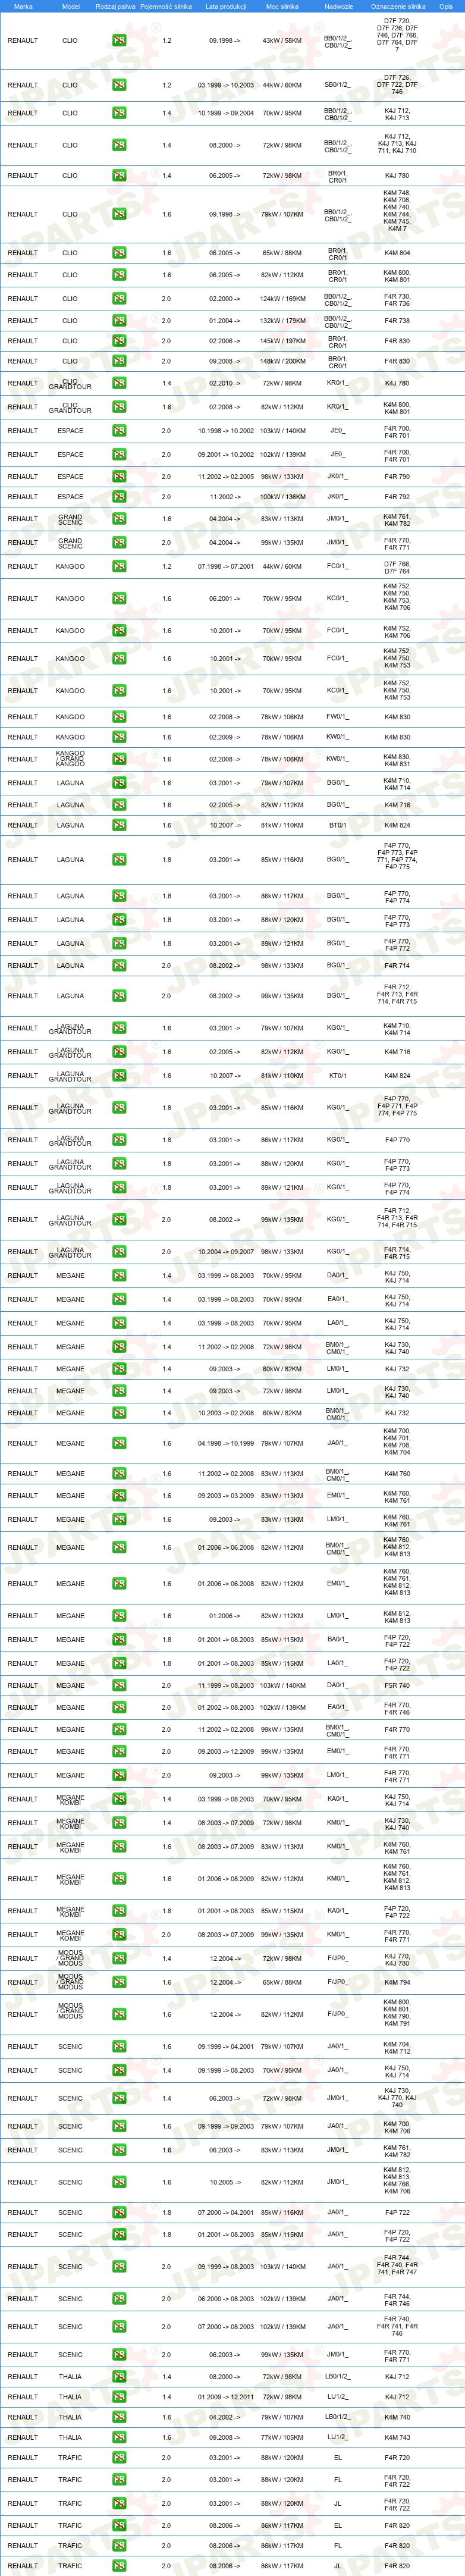
Task: Click the Lata produkcji column header
Action: point(225,6)
